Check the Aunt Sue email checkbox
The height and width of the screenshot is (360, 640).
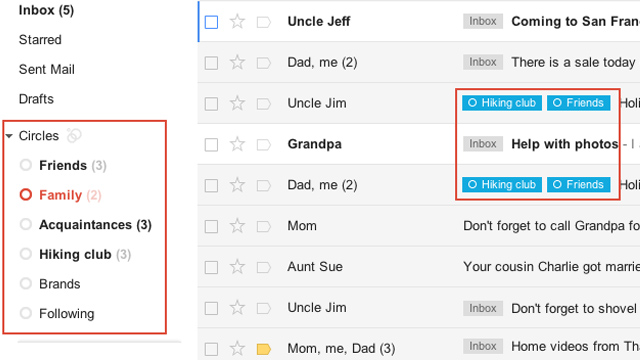coord(211,268)
